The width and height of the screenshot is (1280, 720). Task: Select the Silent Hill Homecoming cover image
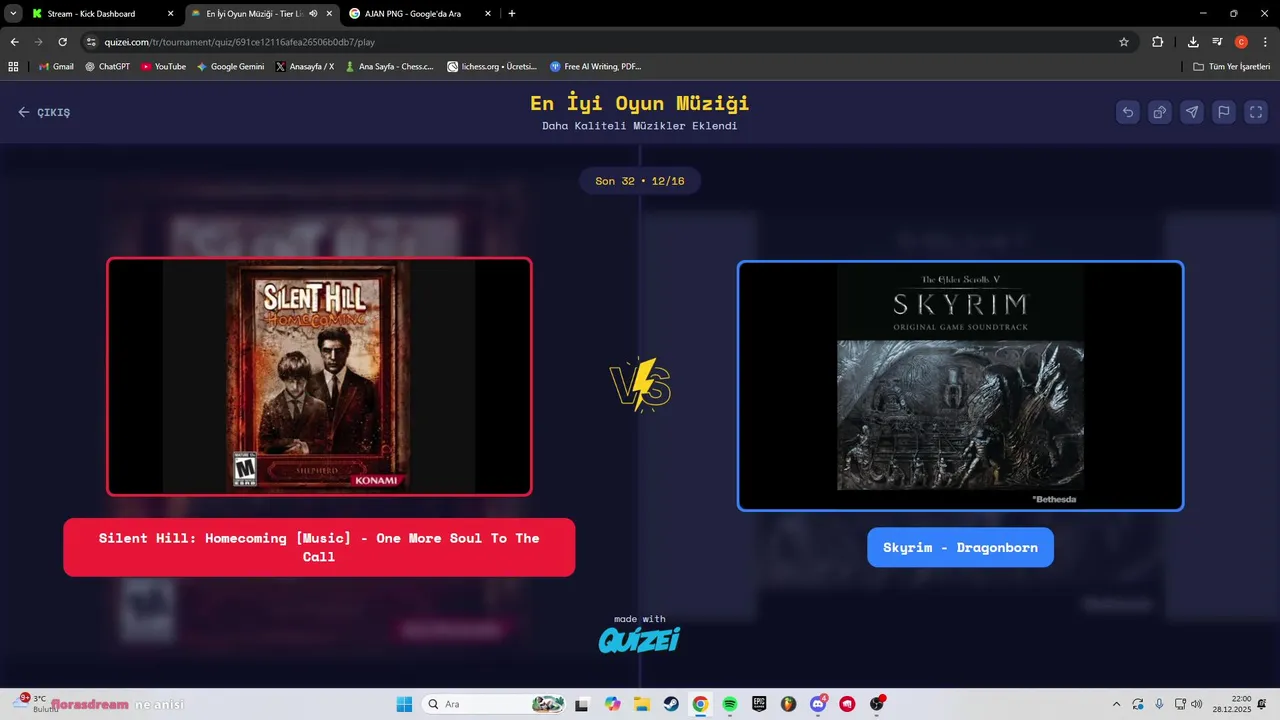click(319, 376)
